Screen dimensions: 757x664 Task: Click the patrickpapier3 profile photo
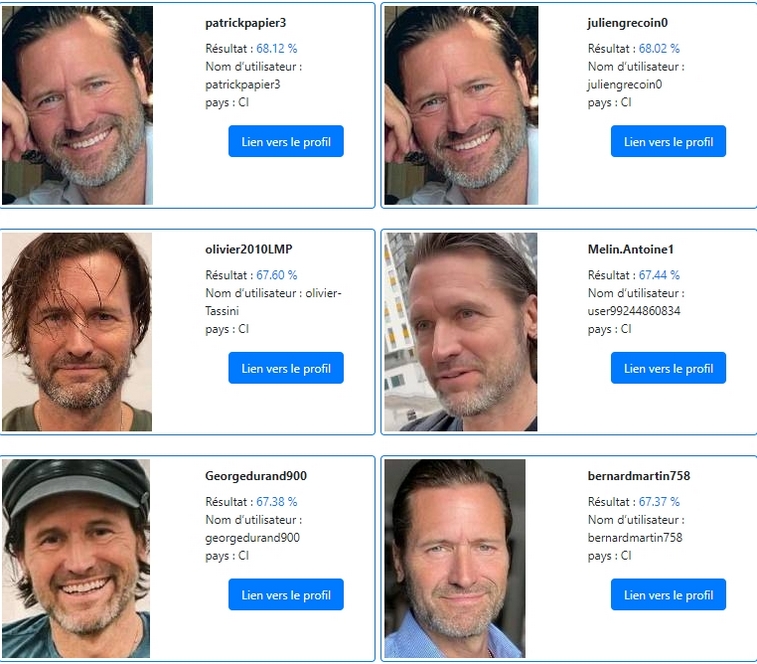(x=77, y=105)
